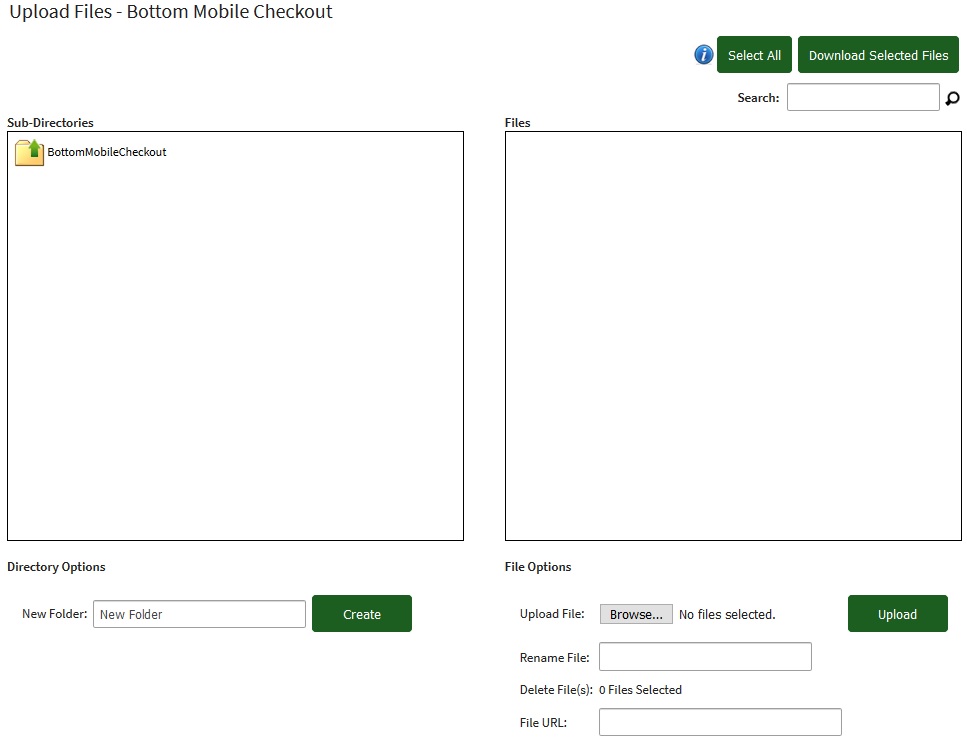Click inside the empty Files list pane
This screenshot has width=967, height=742.
733,336
